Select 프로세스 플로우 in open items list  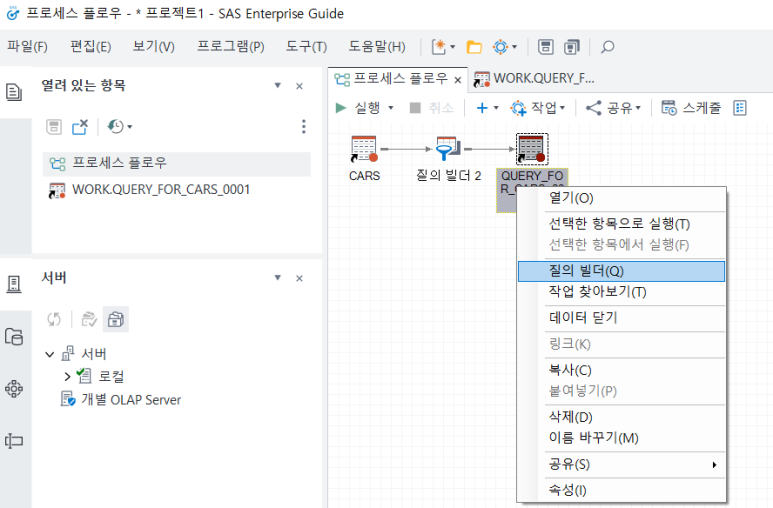tap(176, 164)
